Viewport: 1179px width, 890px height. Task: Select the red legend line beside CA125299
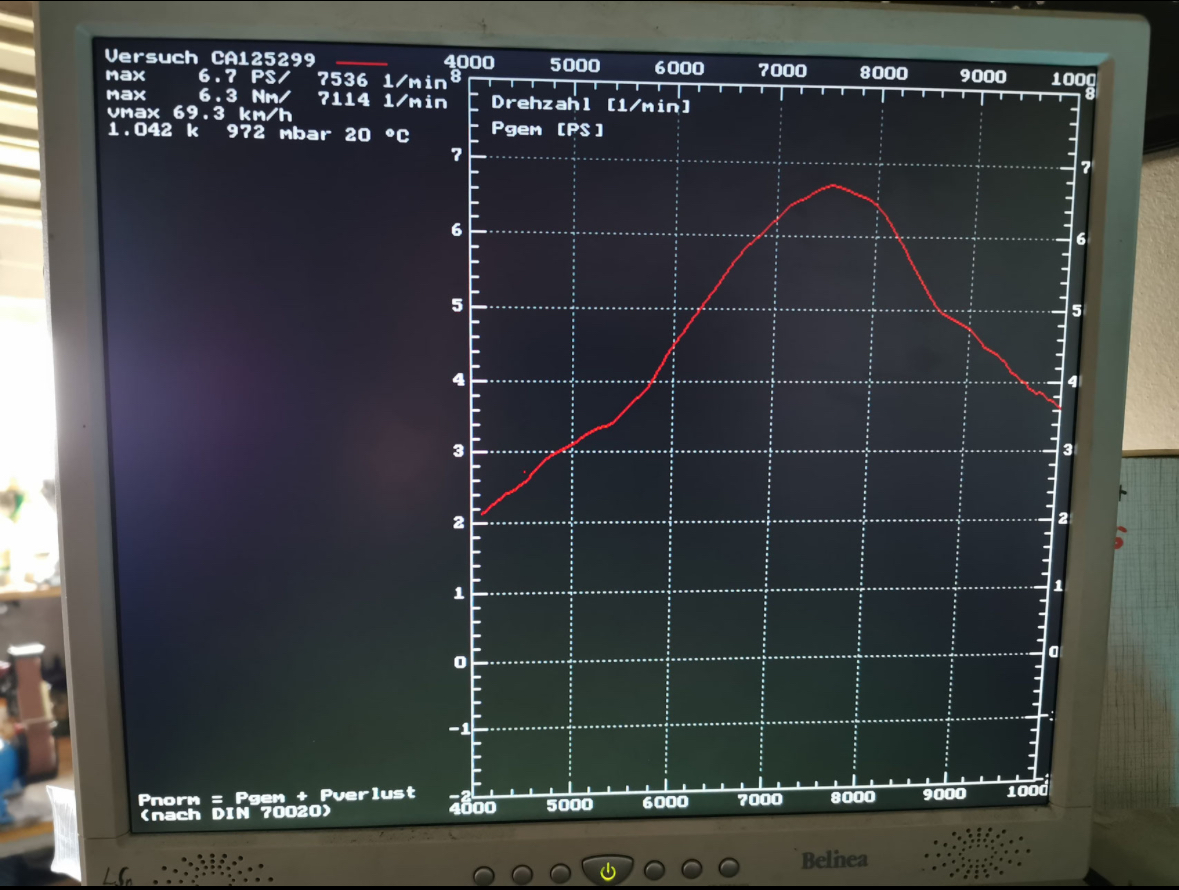pyautogui.click(x=362, y=63)
